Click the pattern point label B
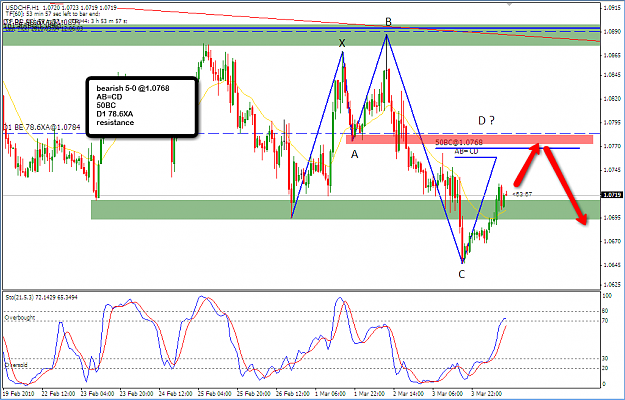Screen dimensions: 625x400 (x=388, y=22)
